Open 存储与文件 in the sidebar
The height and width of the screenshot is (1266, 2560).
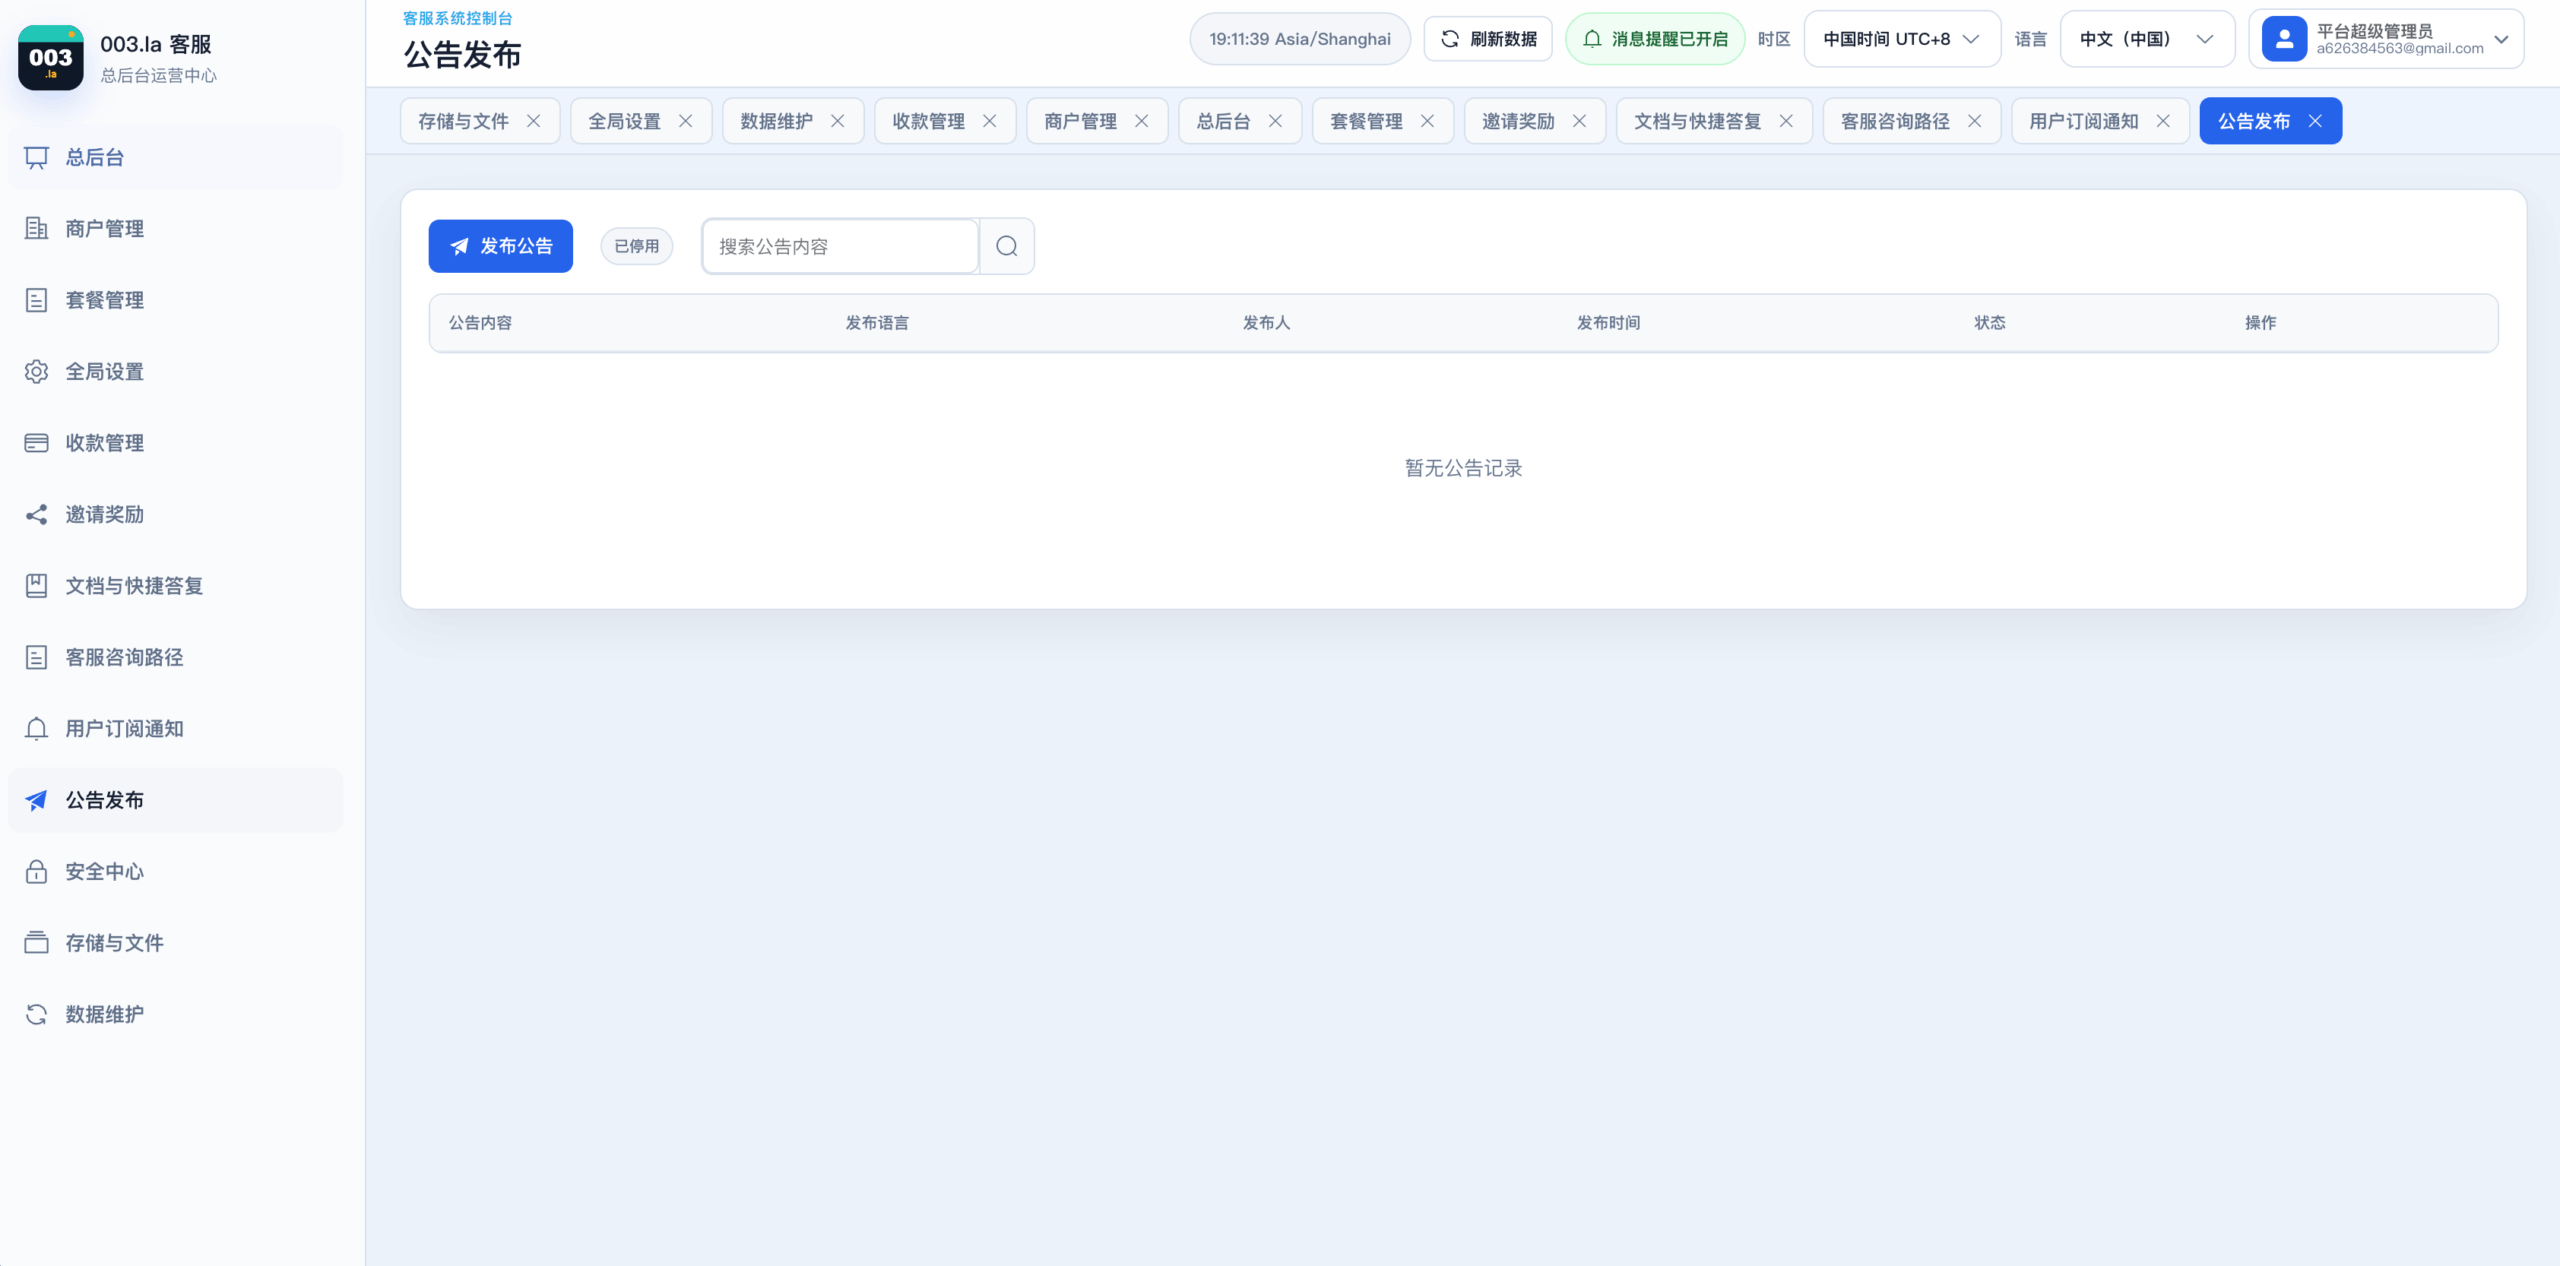[x=175, y=943]
